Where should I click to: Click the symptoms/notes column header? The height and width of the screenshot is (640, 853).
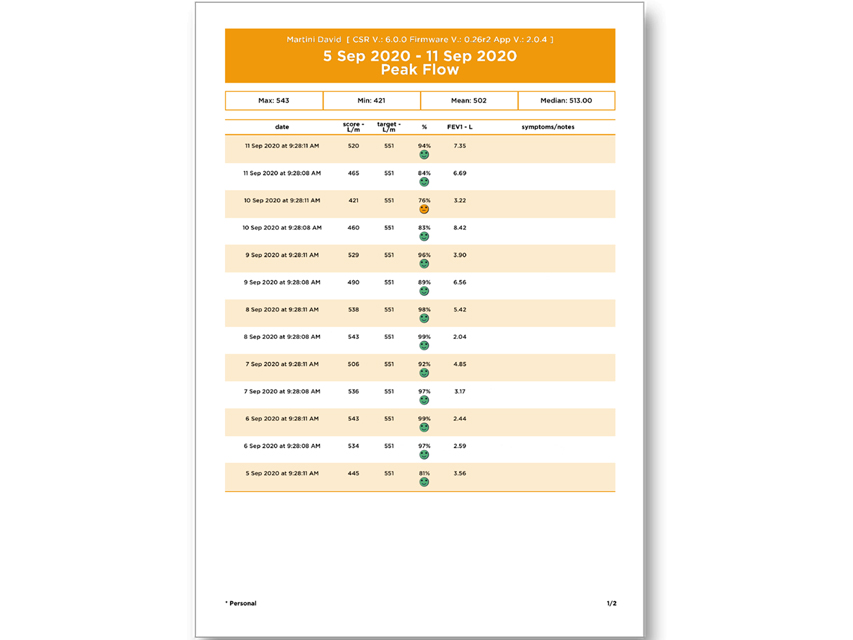coord(548,127)
